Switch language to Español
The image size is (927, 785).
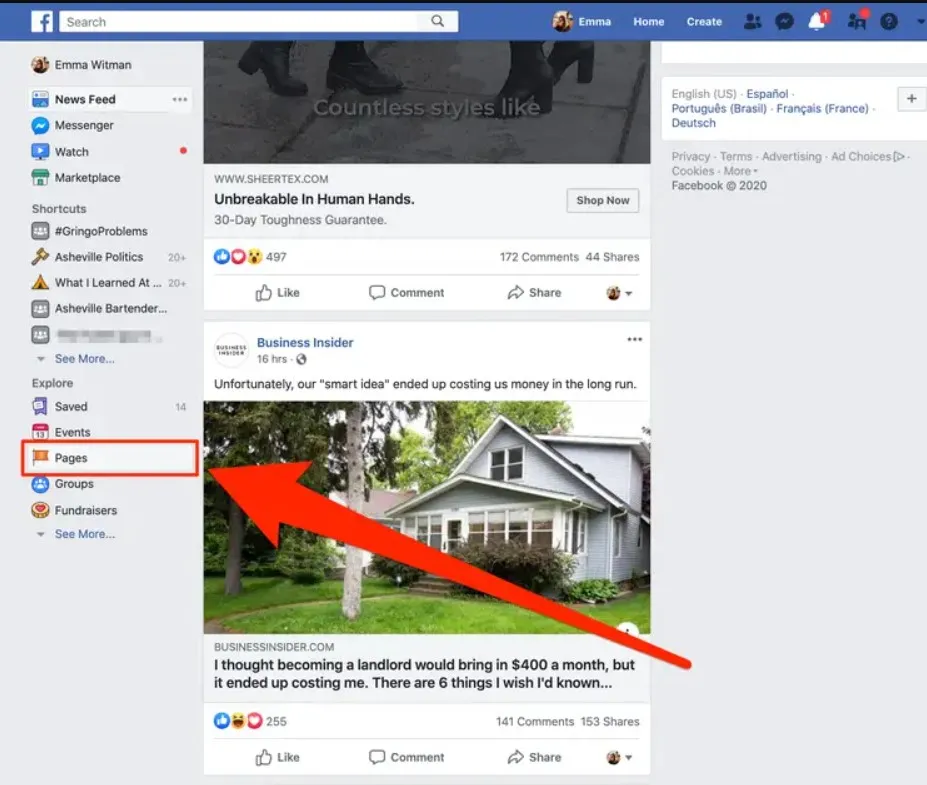(767, 94)
